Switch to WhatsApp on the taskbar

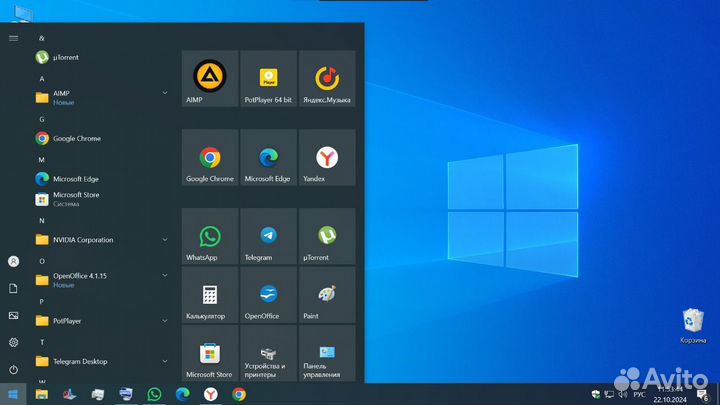[154, 394]
